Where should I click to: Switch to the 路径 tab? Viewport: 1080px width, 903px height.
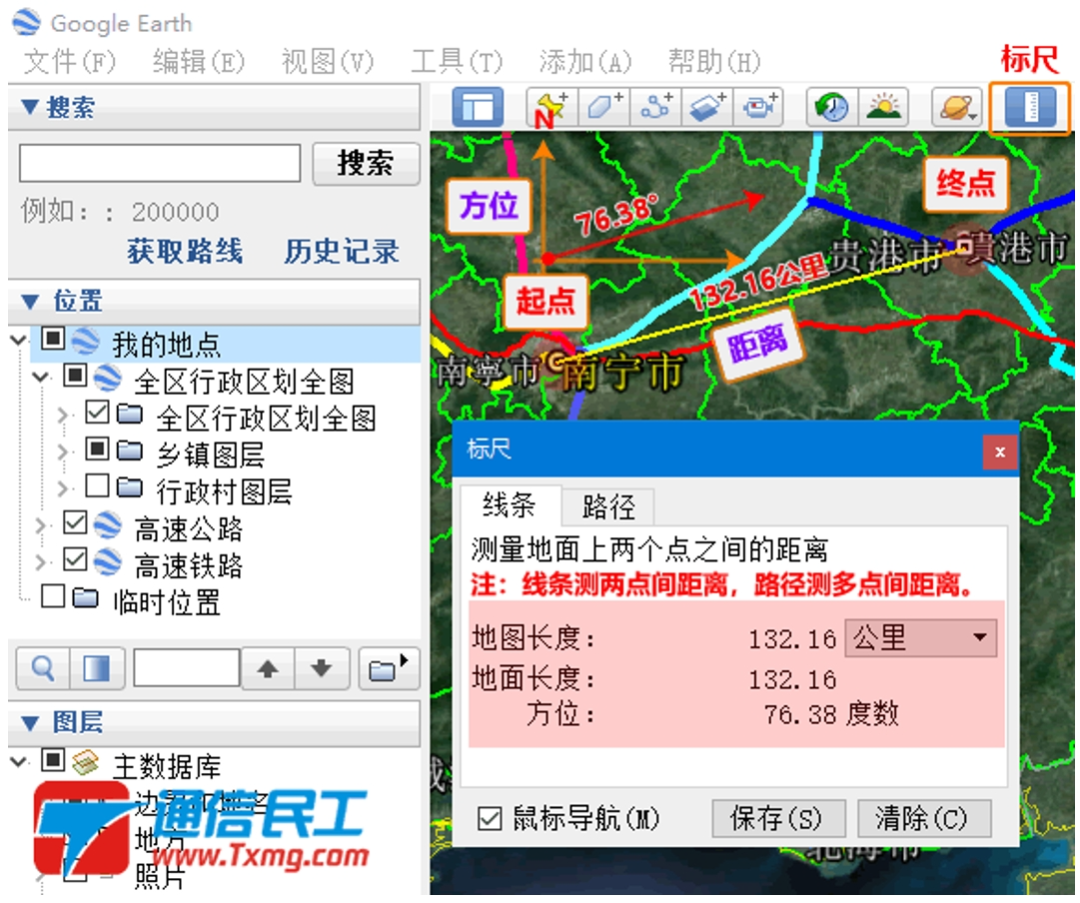pyautogui.click(x=608, y=507)
